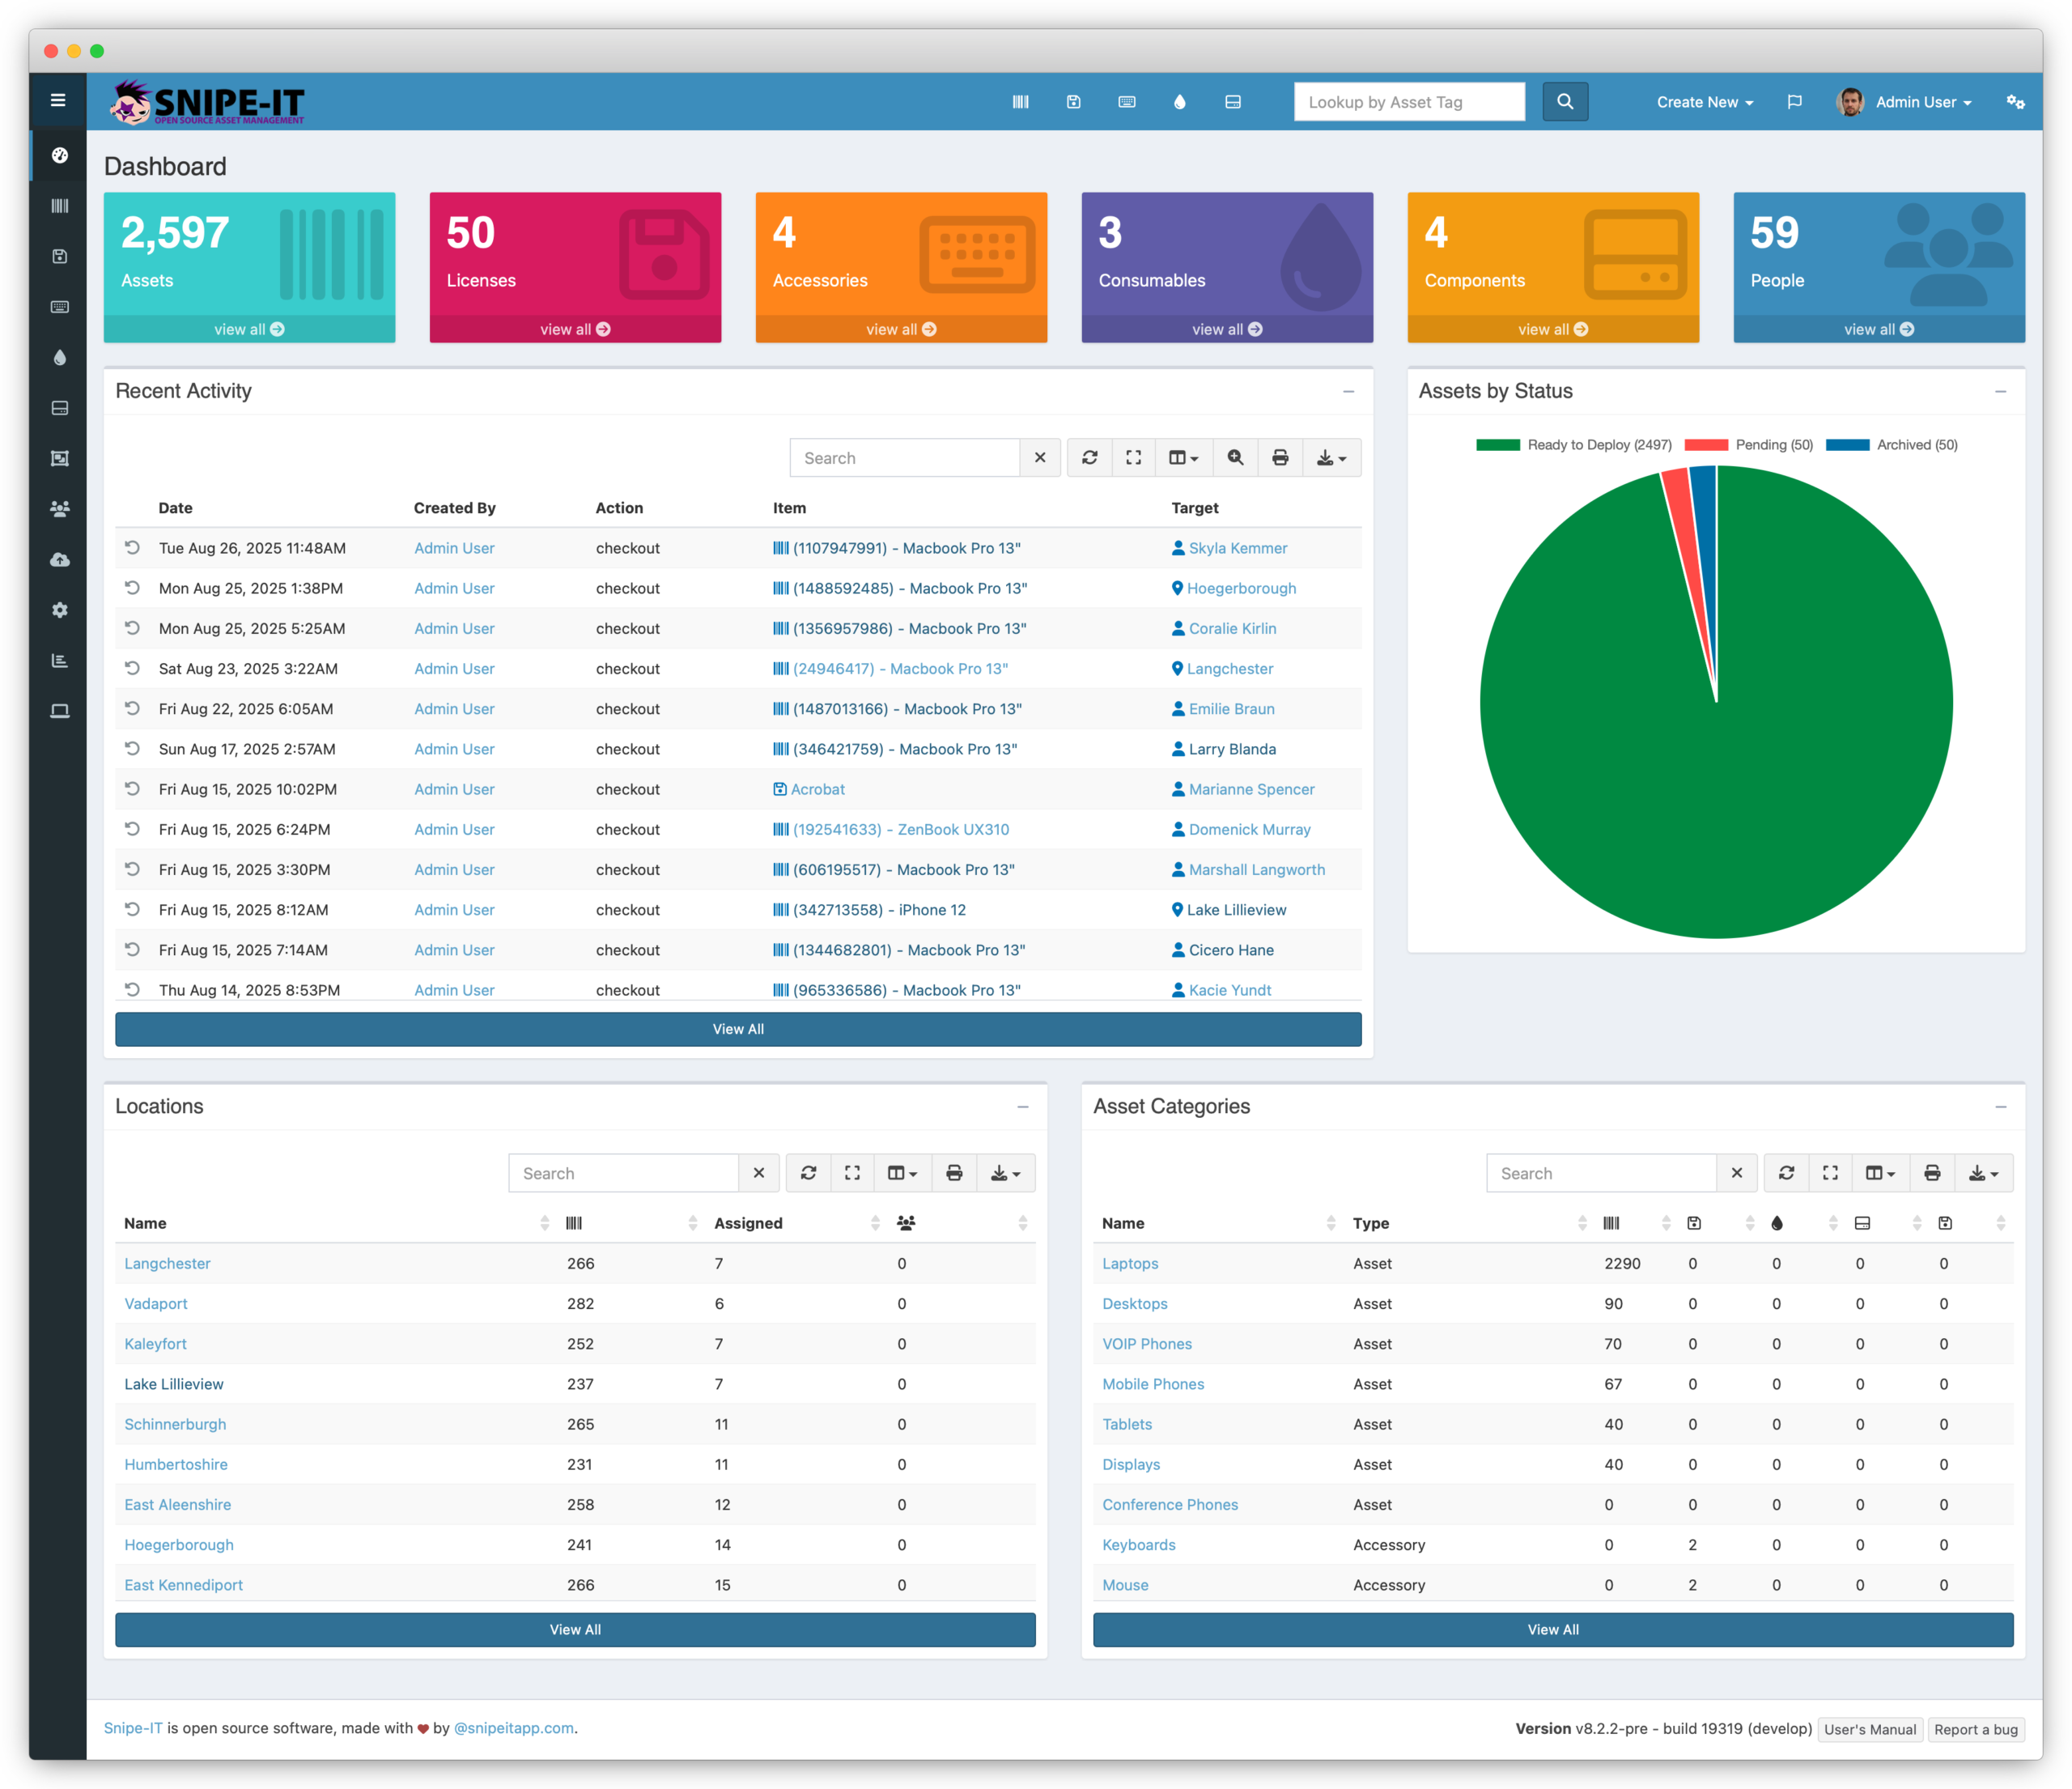2072x1789 pixels.
Task: Open the Recent Activity export dropdown
Action: coord(1331,458)
